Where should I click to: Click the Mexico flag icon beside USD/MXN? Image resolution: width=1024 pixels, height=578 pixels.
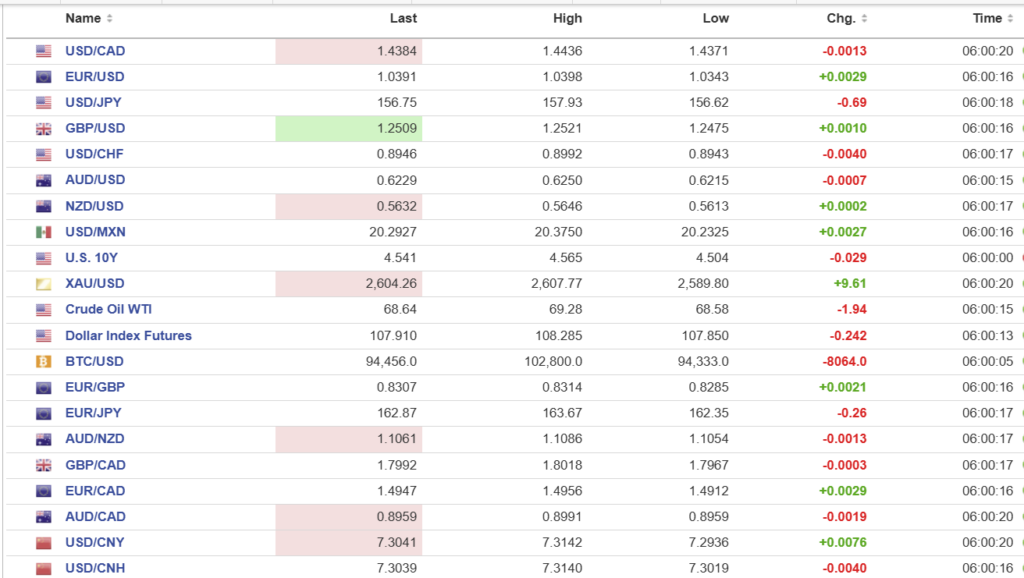tap(43, 232)
